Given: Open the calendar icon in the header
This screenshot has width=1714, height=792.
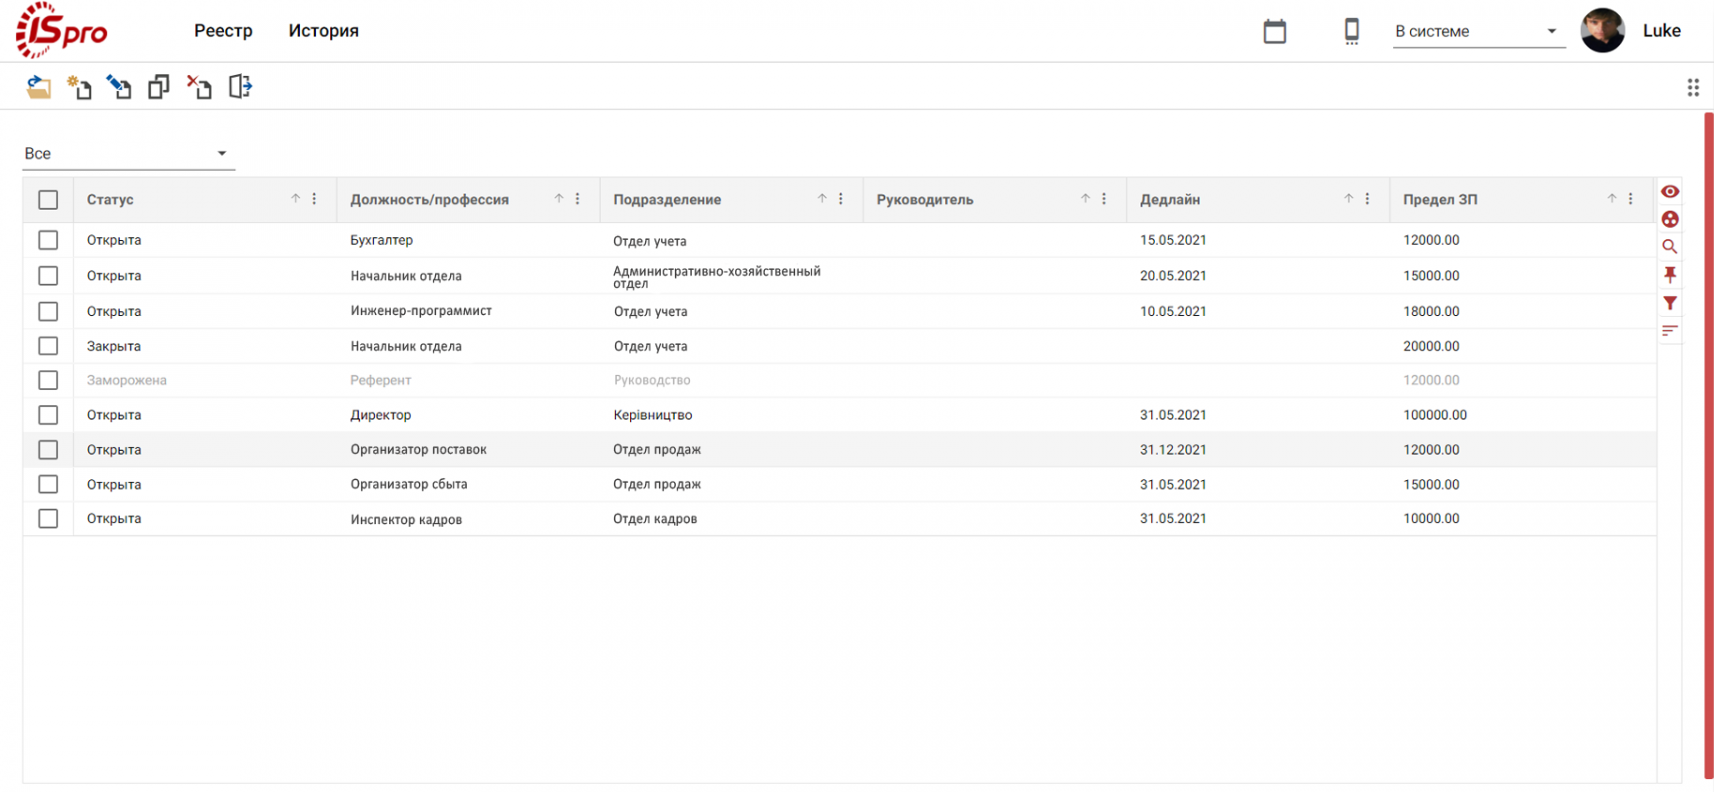Looking at the screenshot, I should tap(1274, 31).
